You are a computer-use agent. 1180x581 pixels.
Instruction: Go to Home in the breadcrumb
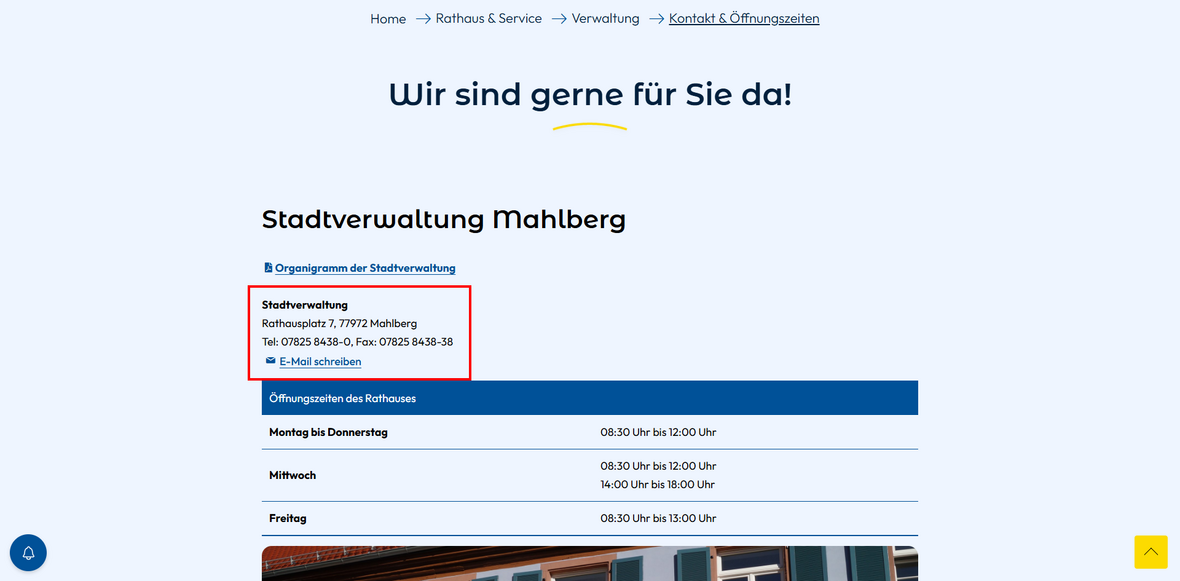(x=388, y=19)
